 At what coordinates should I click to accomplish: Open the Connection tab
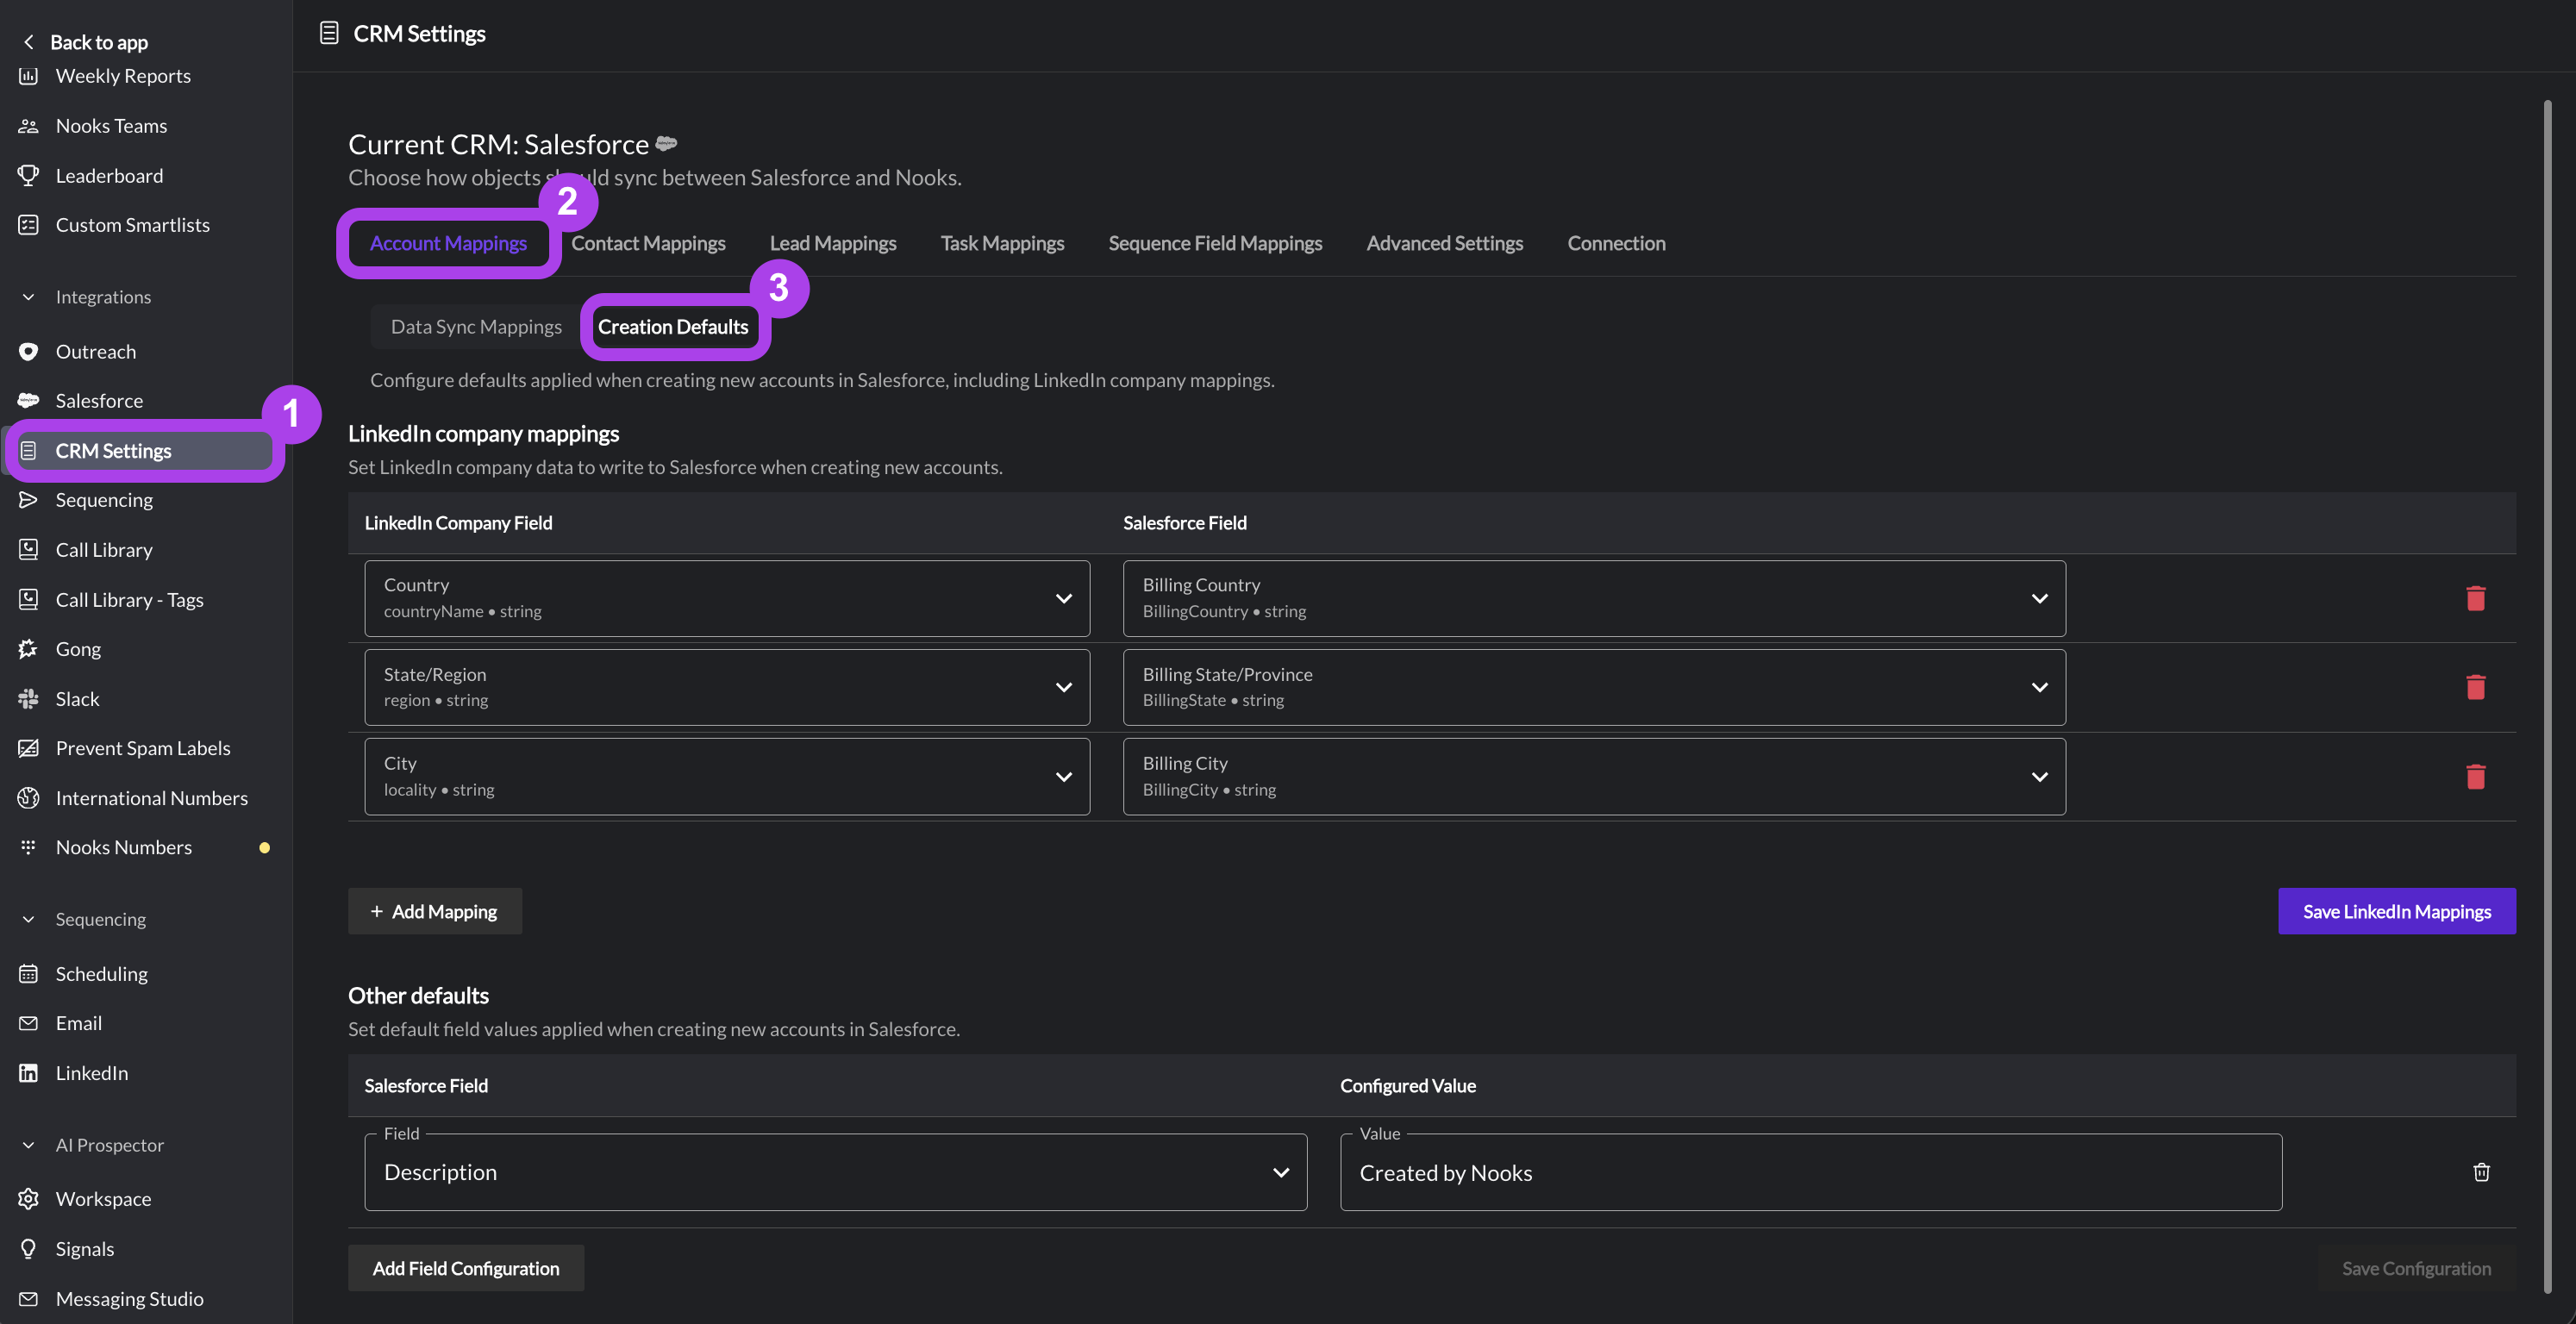tap(1616, 243)
